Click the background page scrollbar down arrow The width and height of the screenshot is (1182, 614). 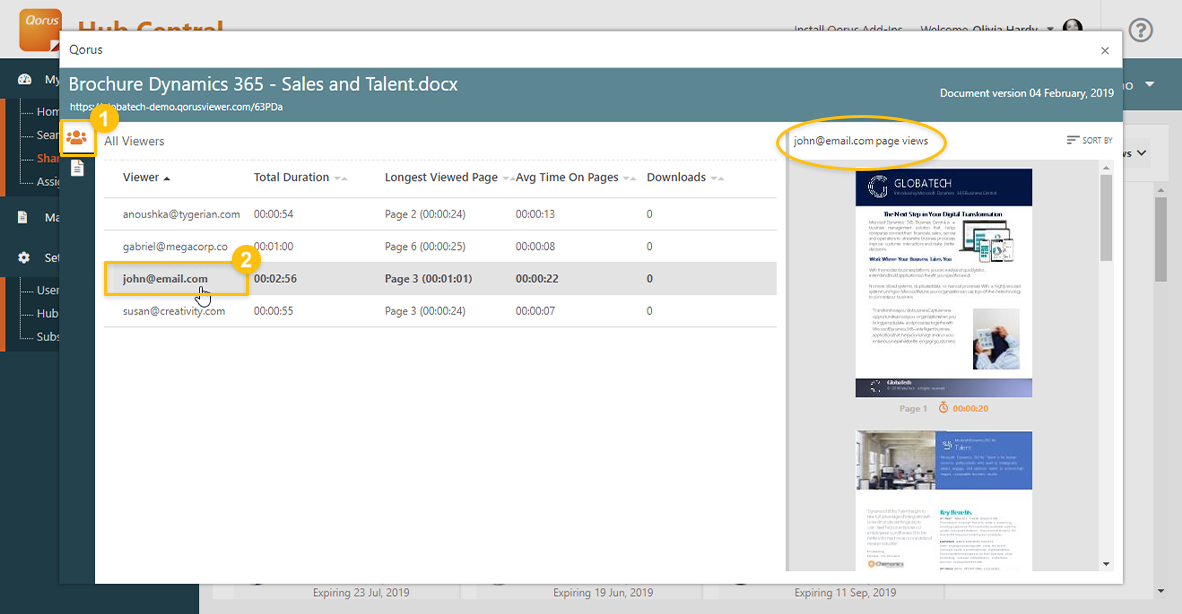[x=1160, y=591]
